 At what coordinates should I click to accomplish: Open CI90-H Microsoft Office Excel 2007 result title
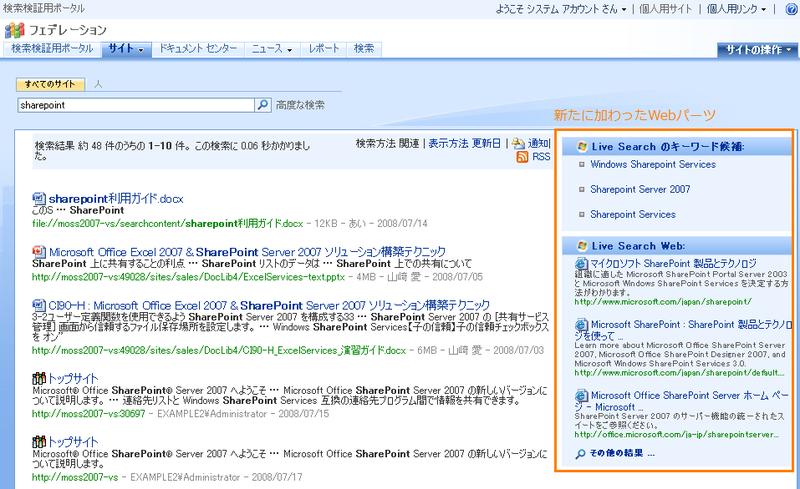[x=269, y=305]
